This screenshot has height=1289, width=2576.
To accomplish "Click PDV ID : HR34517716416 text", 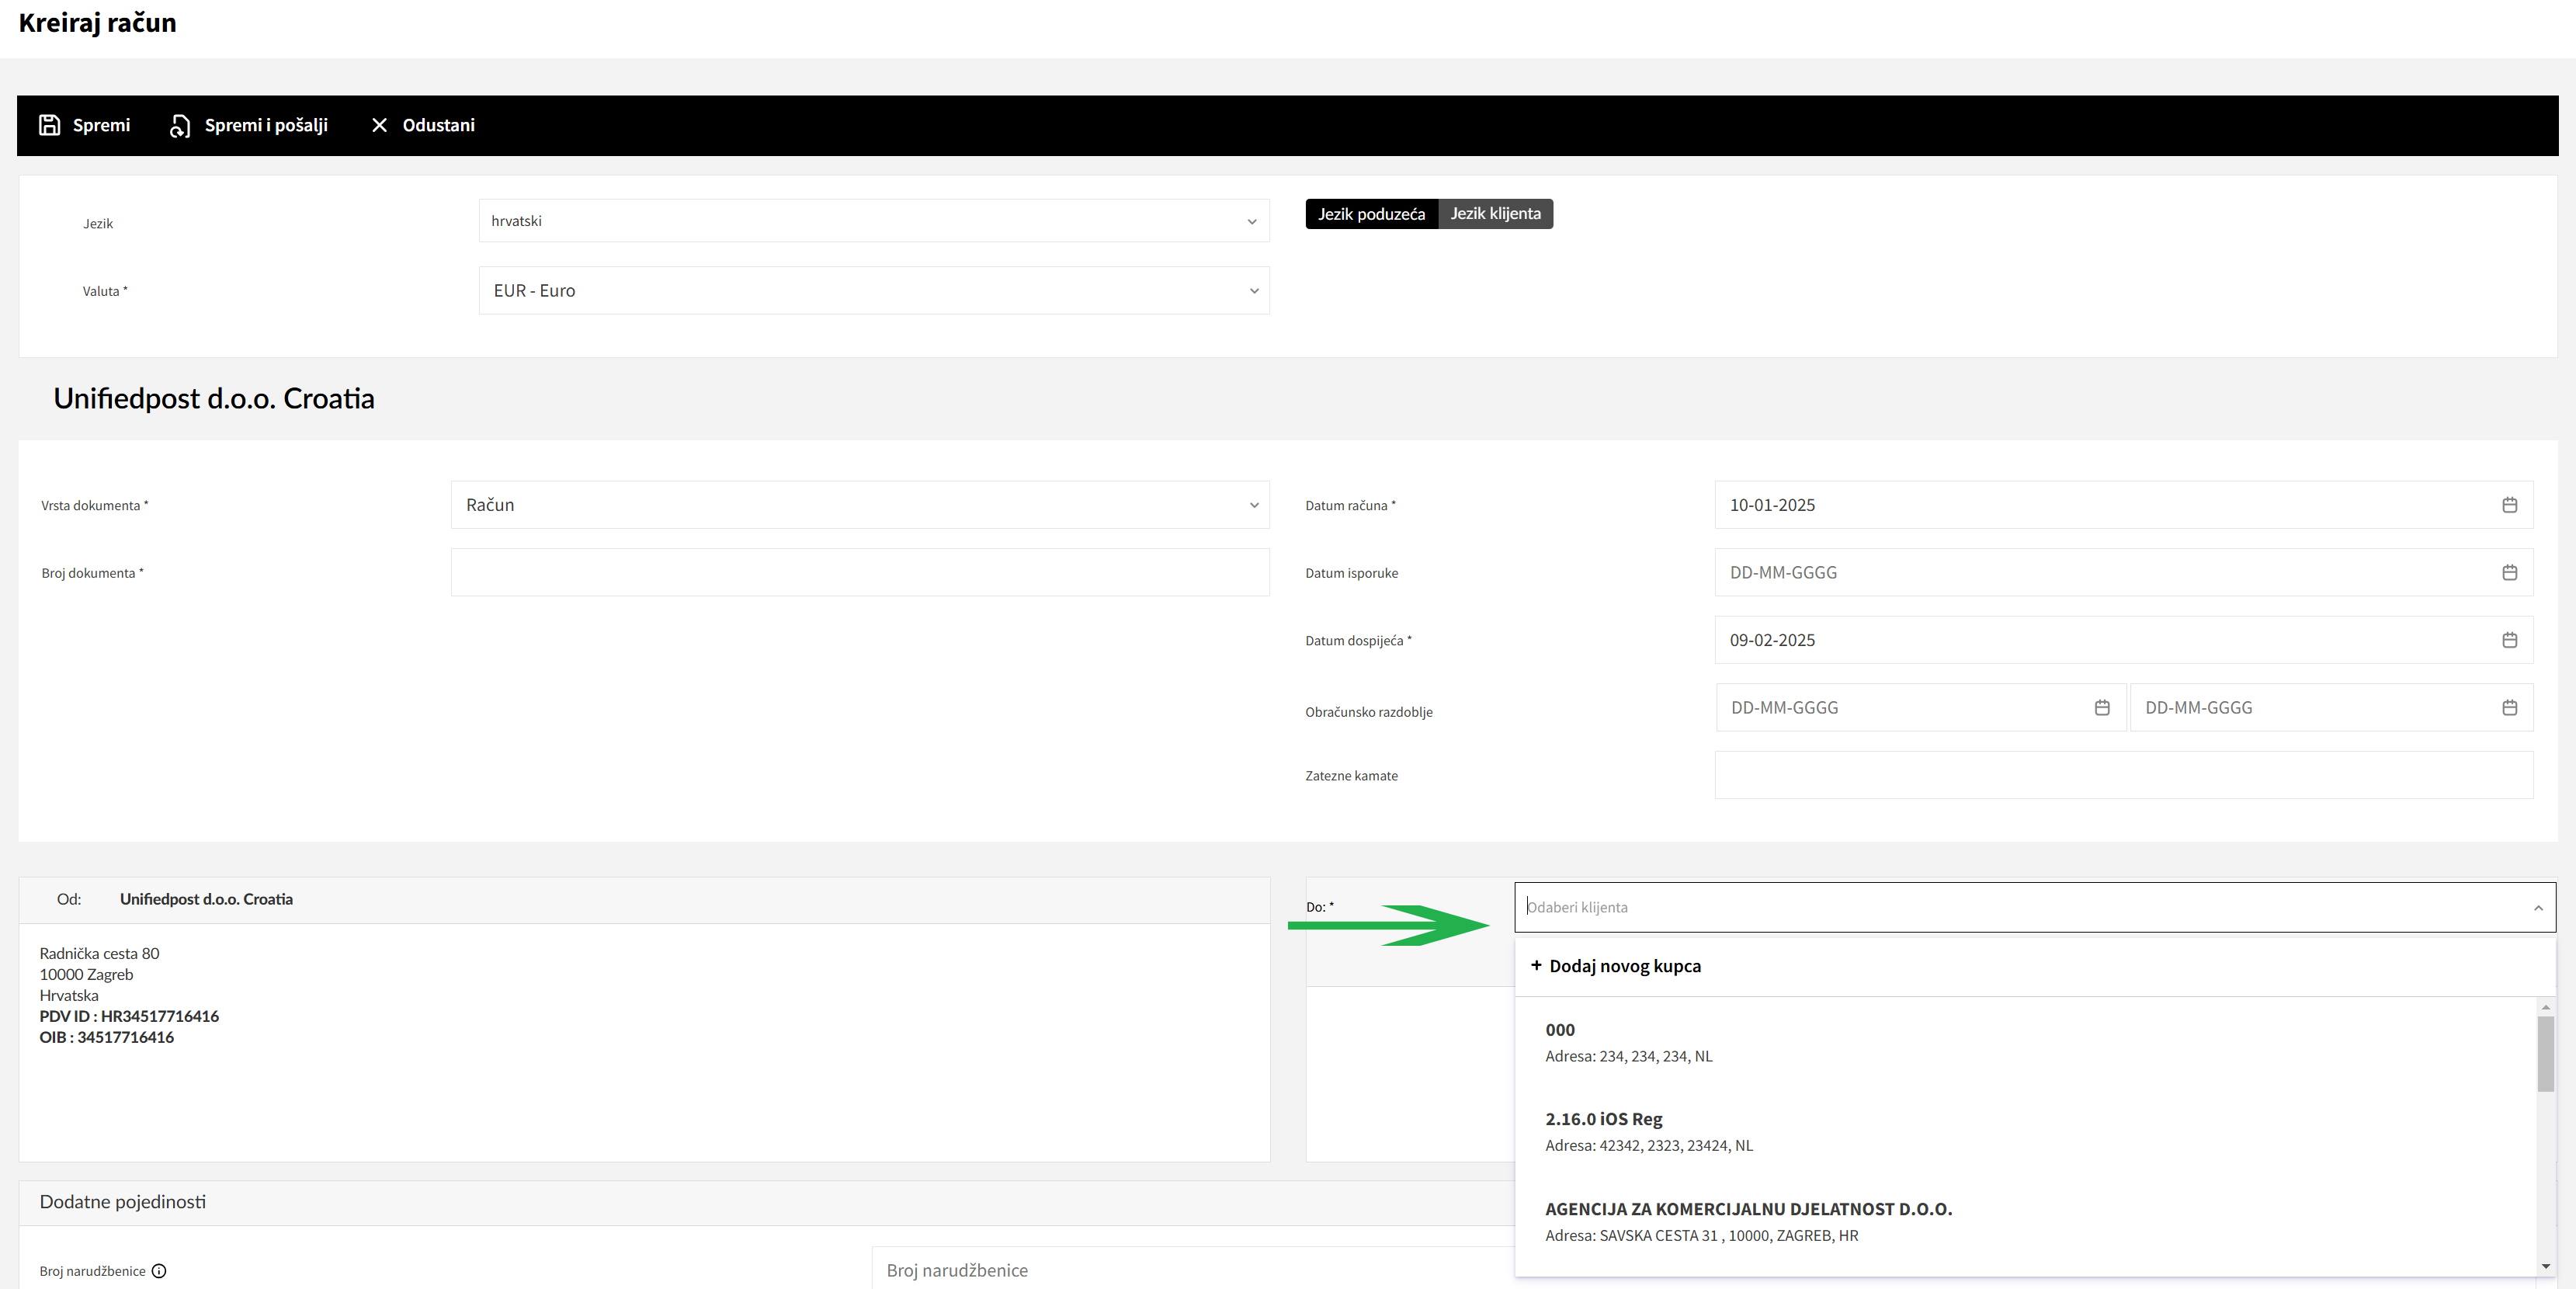I will point(129,1016).
